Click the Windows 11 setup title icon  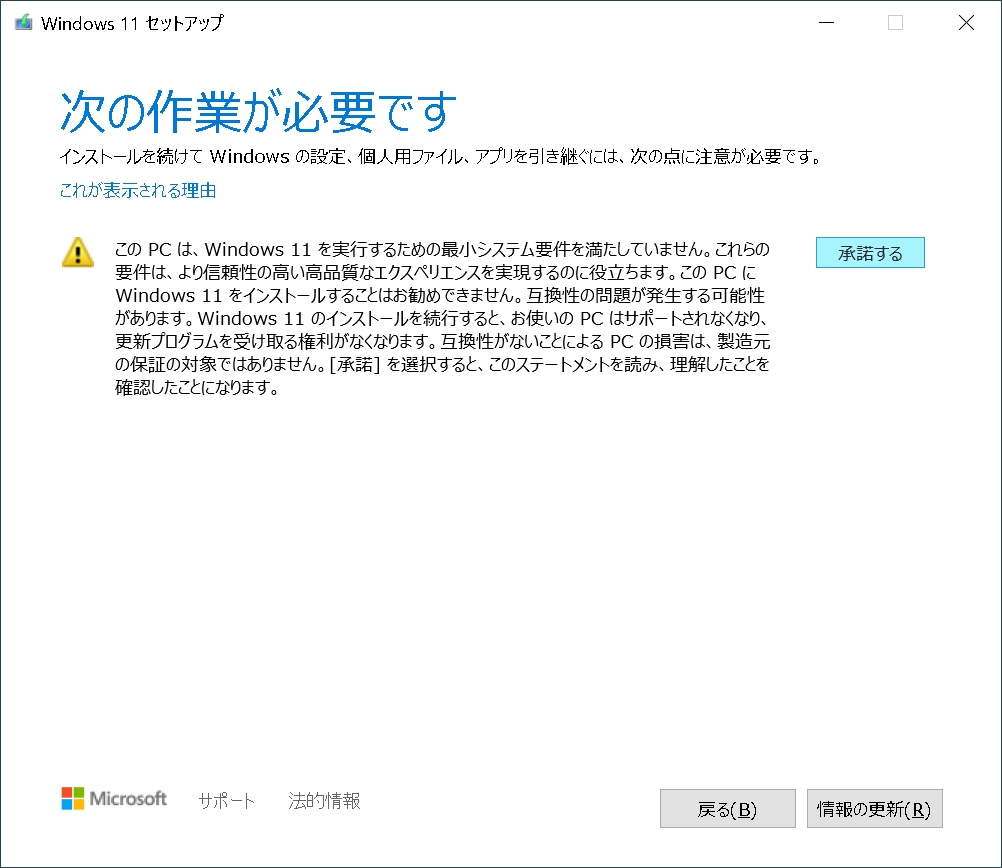click(x=24, y=23)
